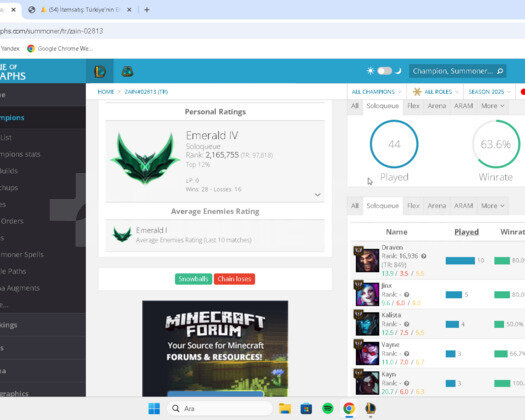Select the upper Soloqueue tab
The width and height of the screenshot is (525, 420).
383,106
